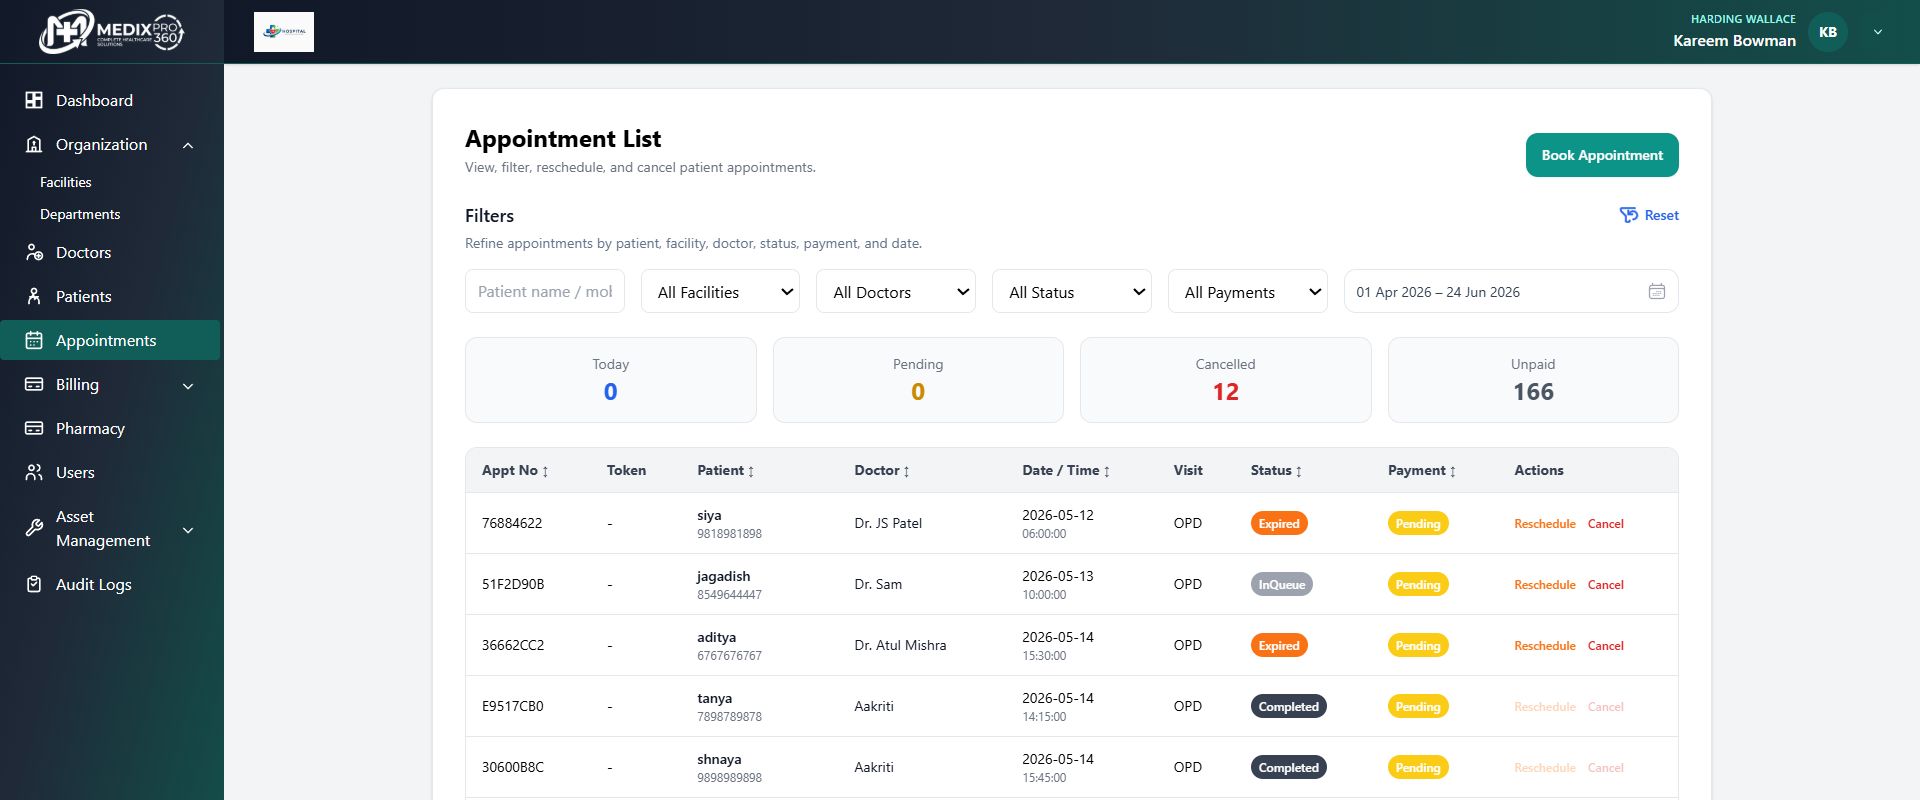Open the All Facilities dropdown
This screenshot has width=1920, height=800.
pos(720,291)
